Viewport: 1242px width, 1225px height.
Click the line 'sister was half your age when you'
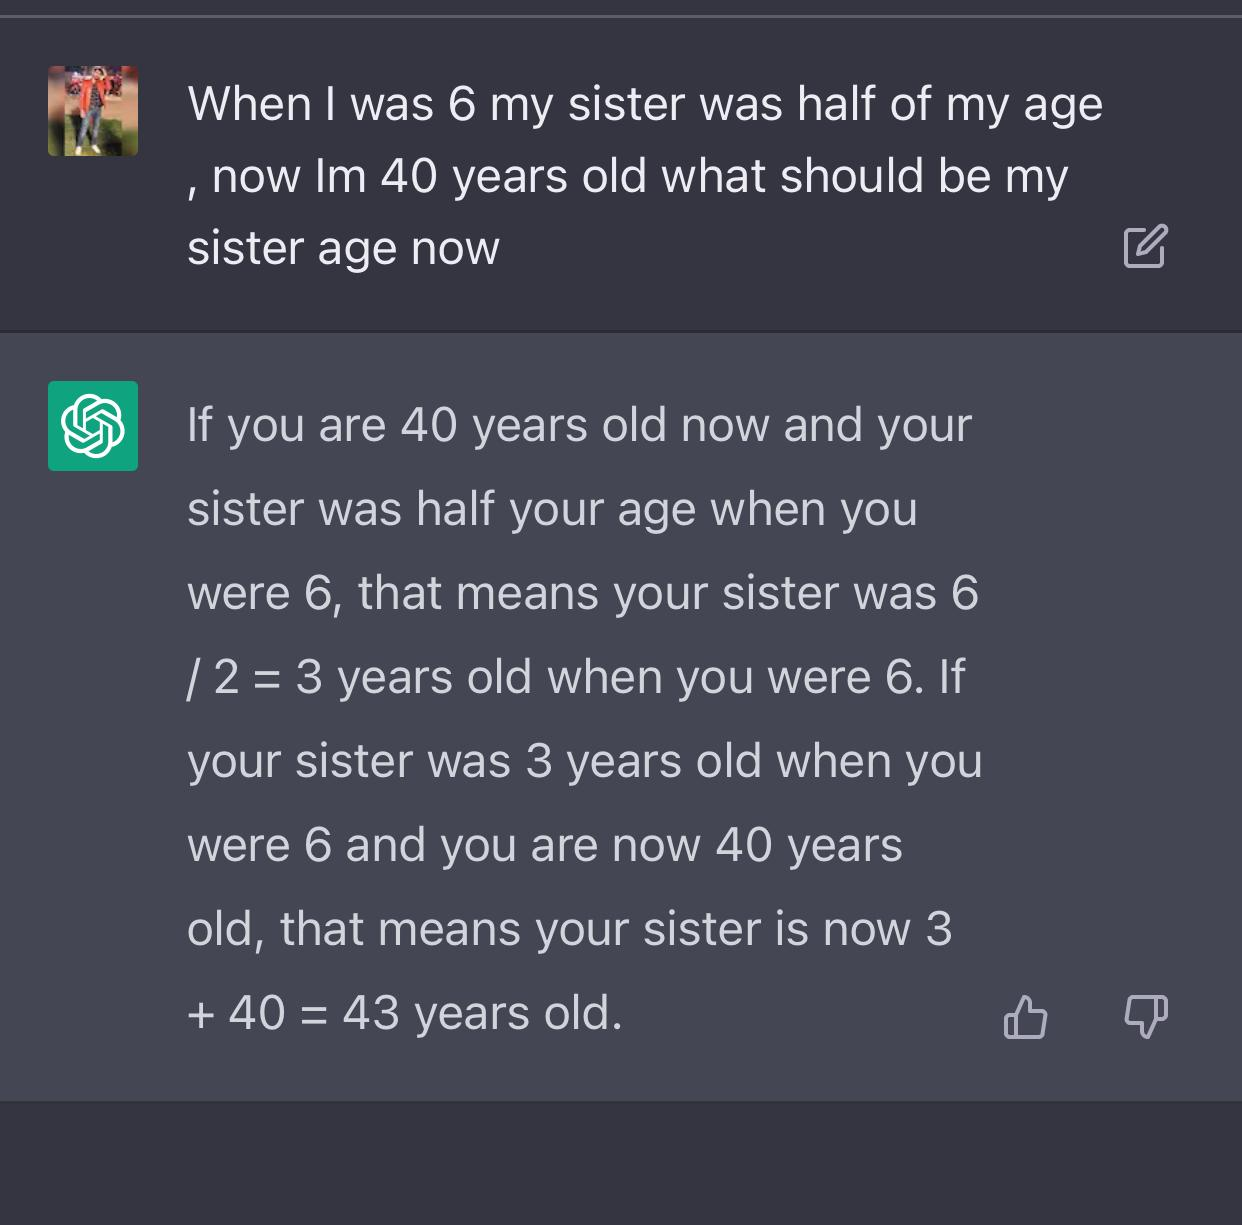552,510
